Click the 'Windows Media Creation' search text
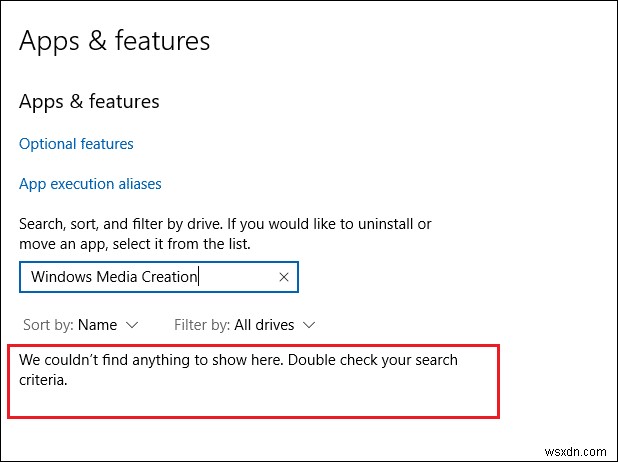This screenshot has width=618, height=462. click(x=114, y=277)
